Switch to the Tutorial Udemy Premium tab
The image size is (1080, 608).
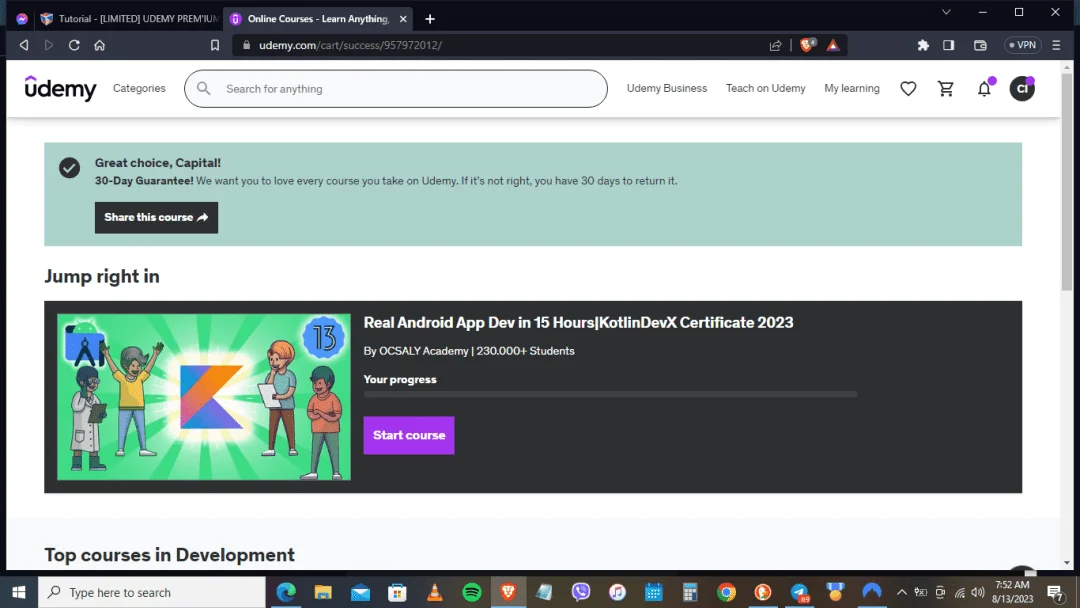pos(129,19)
